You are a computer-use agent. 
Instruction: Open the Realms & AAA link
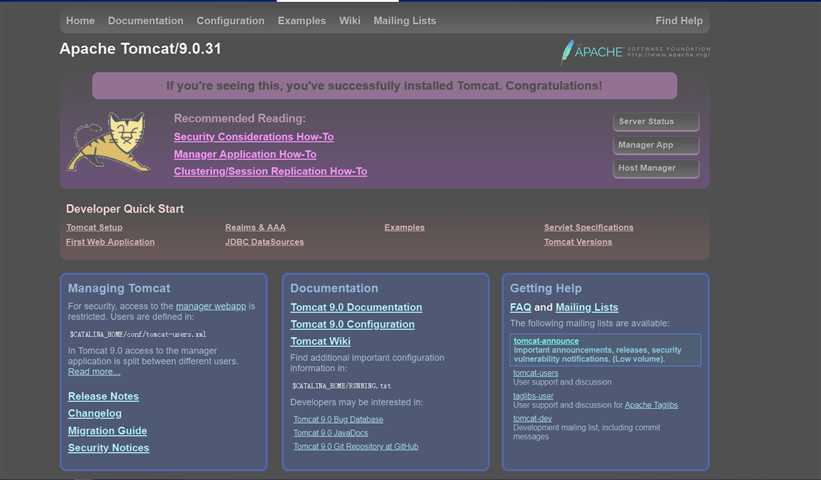click(256, 228)
